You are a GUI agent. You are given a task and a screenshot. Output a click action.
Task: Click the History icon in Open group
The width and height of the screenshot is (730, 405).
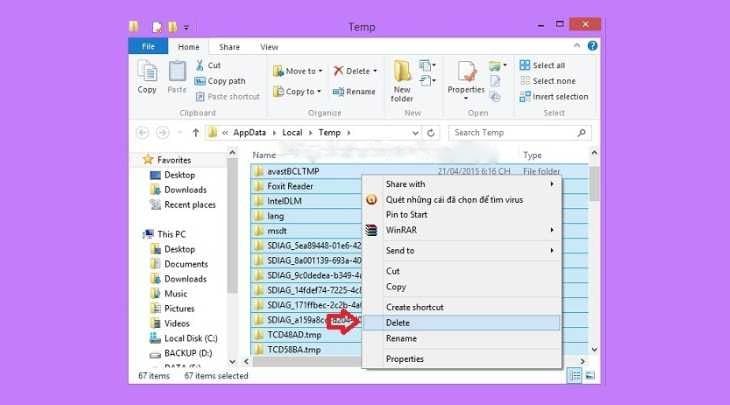coord(495,96)
